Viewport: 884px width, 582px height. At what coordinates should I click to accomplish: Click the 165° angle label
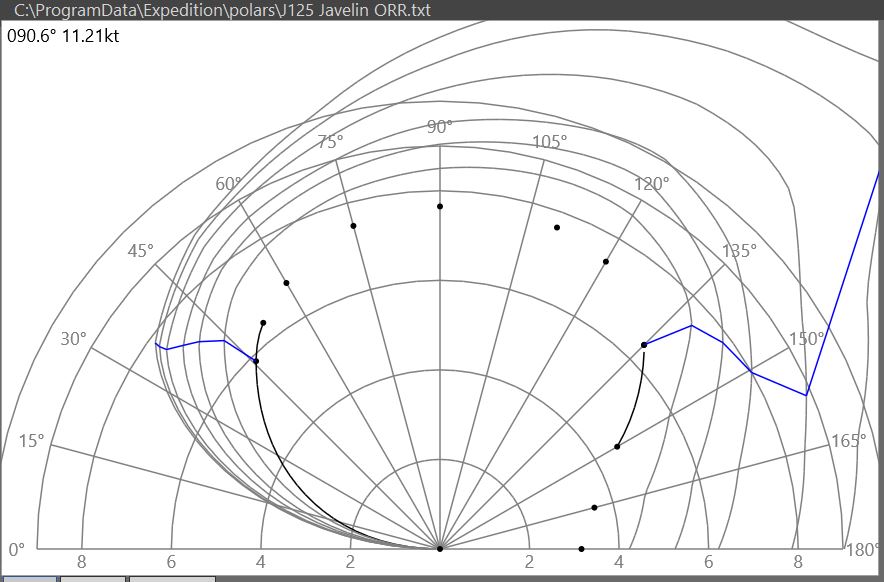click(x=848, y=441)
